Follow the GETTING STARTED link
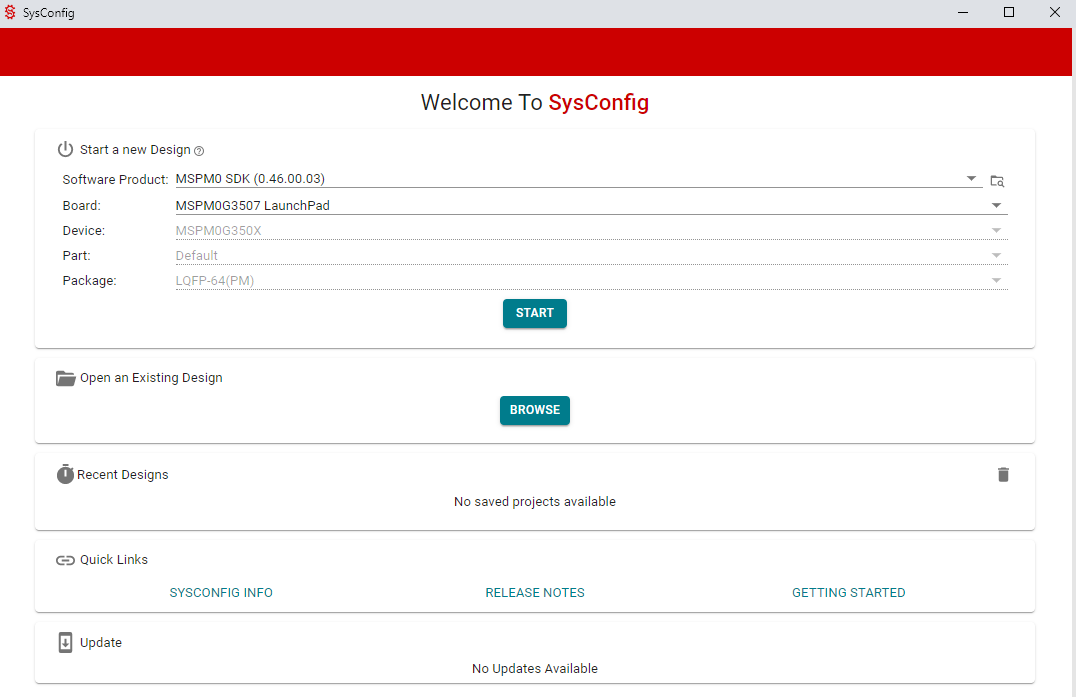 point(848,593)
